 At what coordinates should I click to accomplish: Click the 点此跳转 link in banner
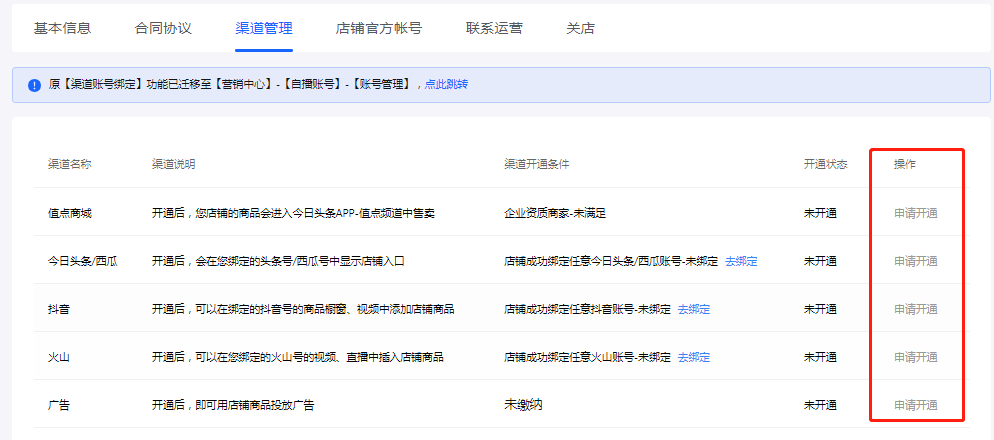(x=445, y=85)
